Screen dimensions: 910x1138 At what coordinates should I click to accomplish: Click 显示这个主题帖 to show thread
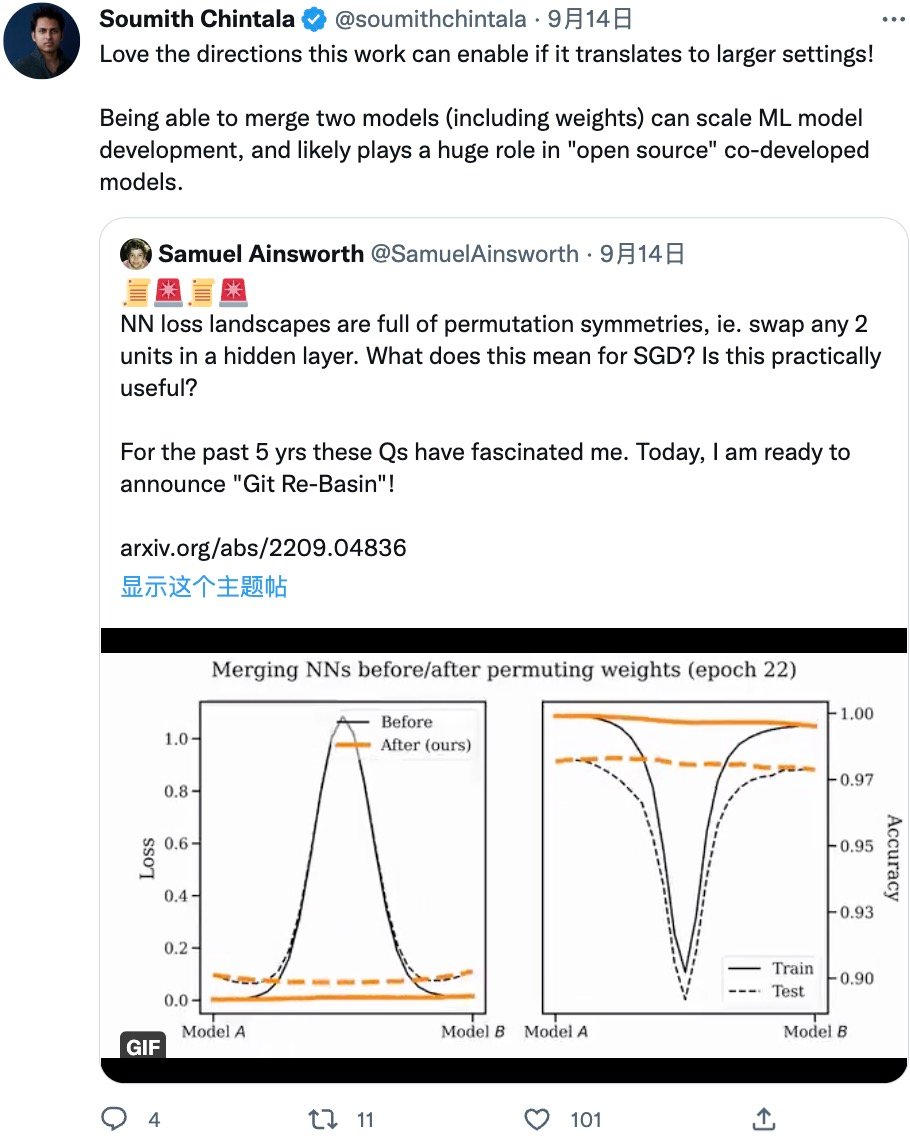(204, 586)
